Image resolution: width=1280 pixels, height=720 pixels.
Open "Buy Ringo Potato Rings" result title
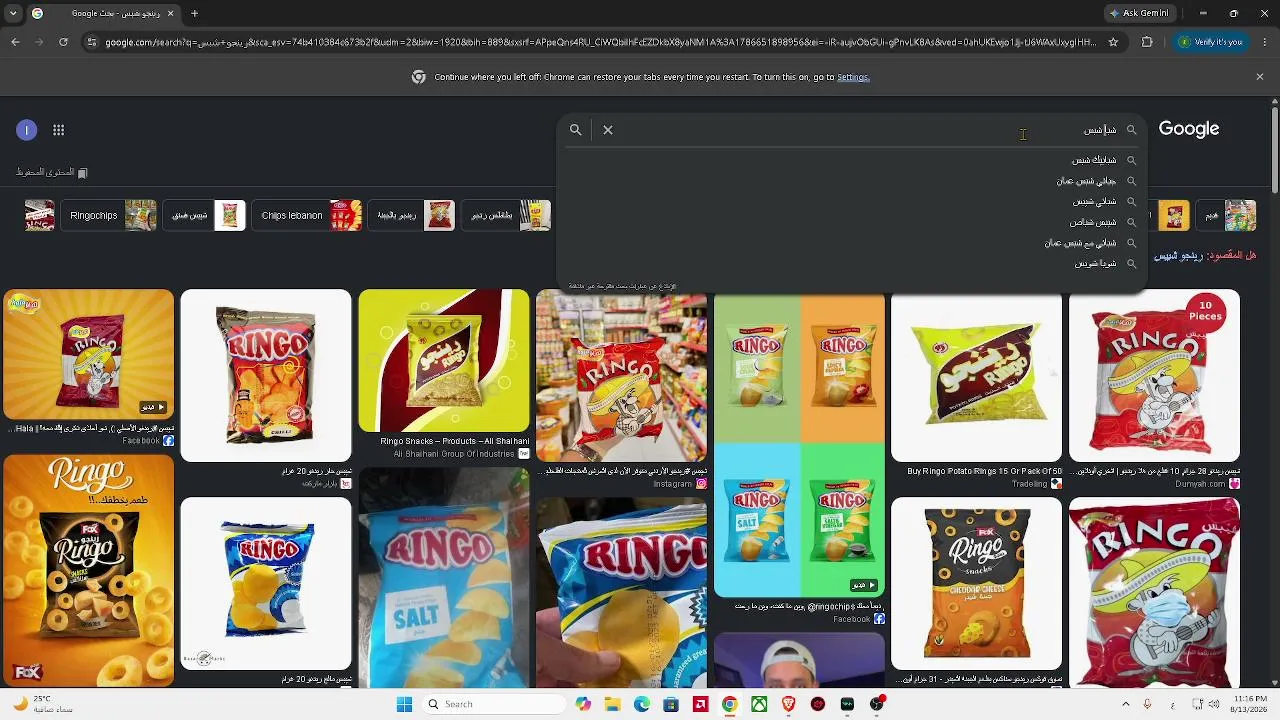[984, 471]
